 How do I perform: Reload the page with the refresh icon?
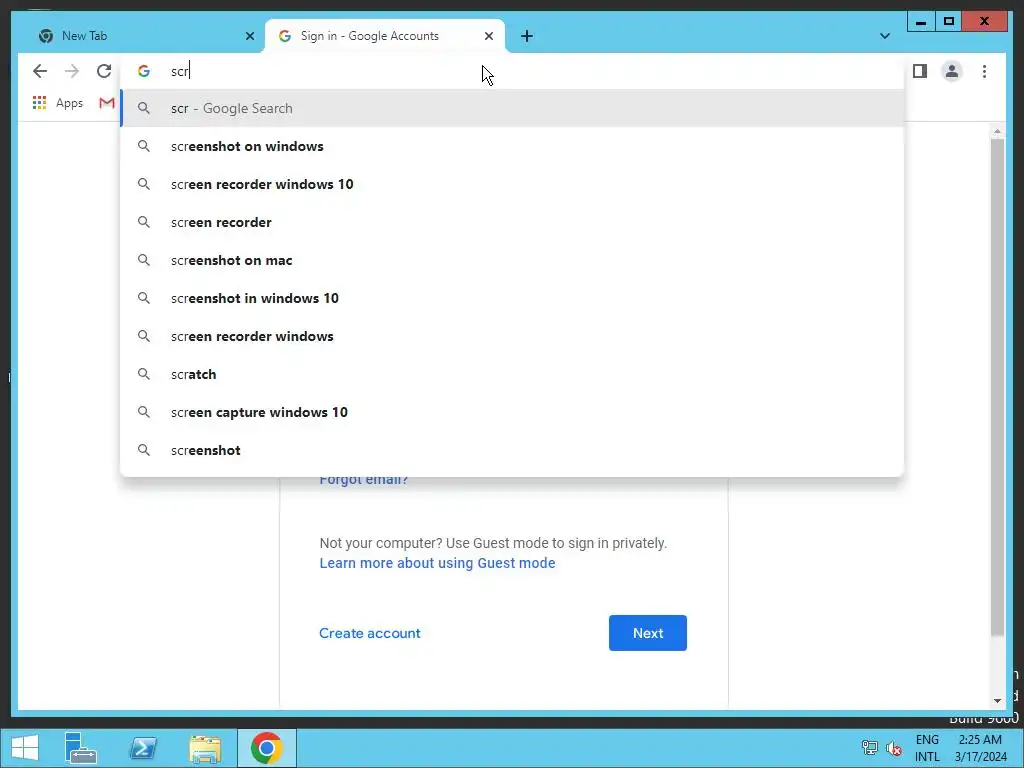point(104,71)
